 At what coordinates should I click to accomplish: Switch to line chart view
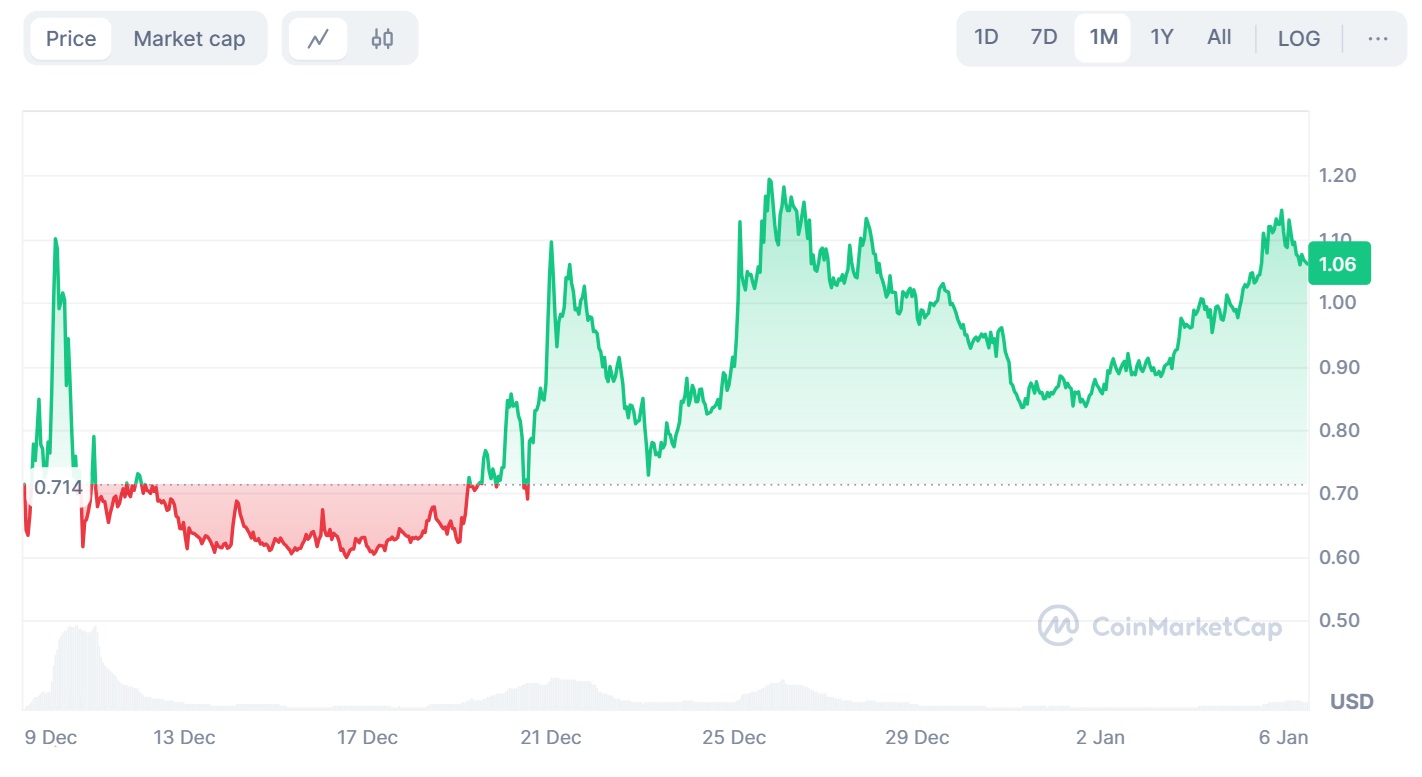318,39
